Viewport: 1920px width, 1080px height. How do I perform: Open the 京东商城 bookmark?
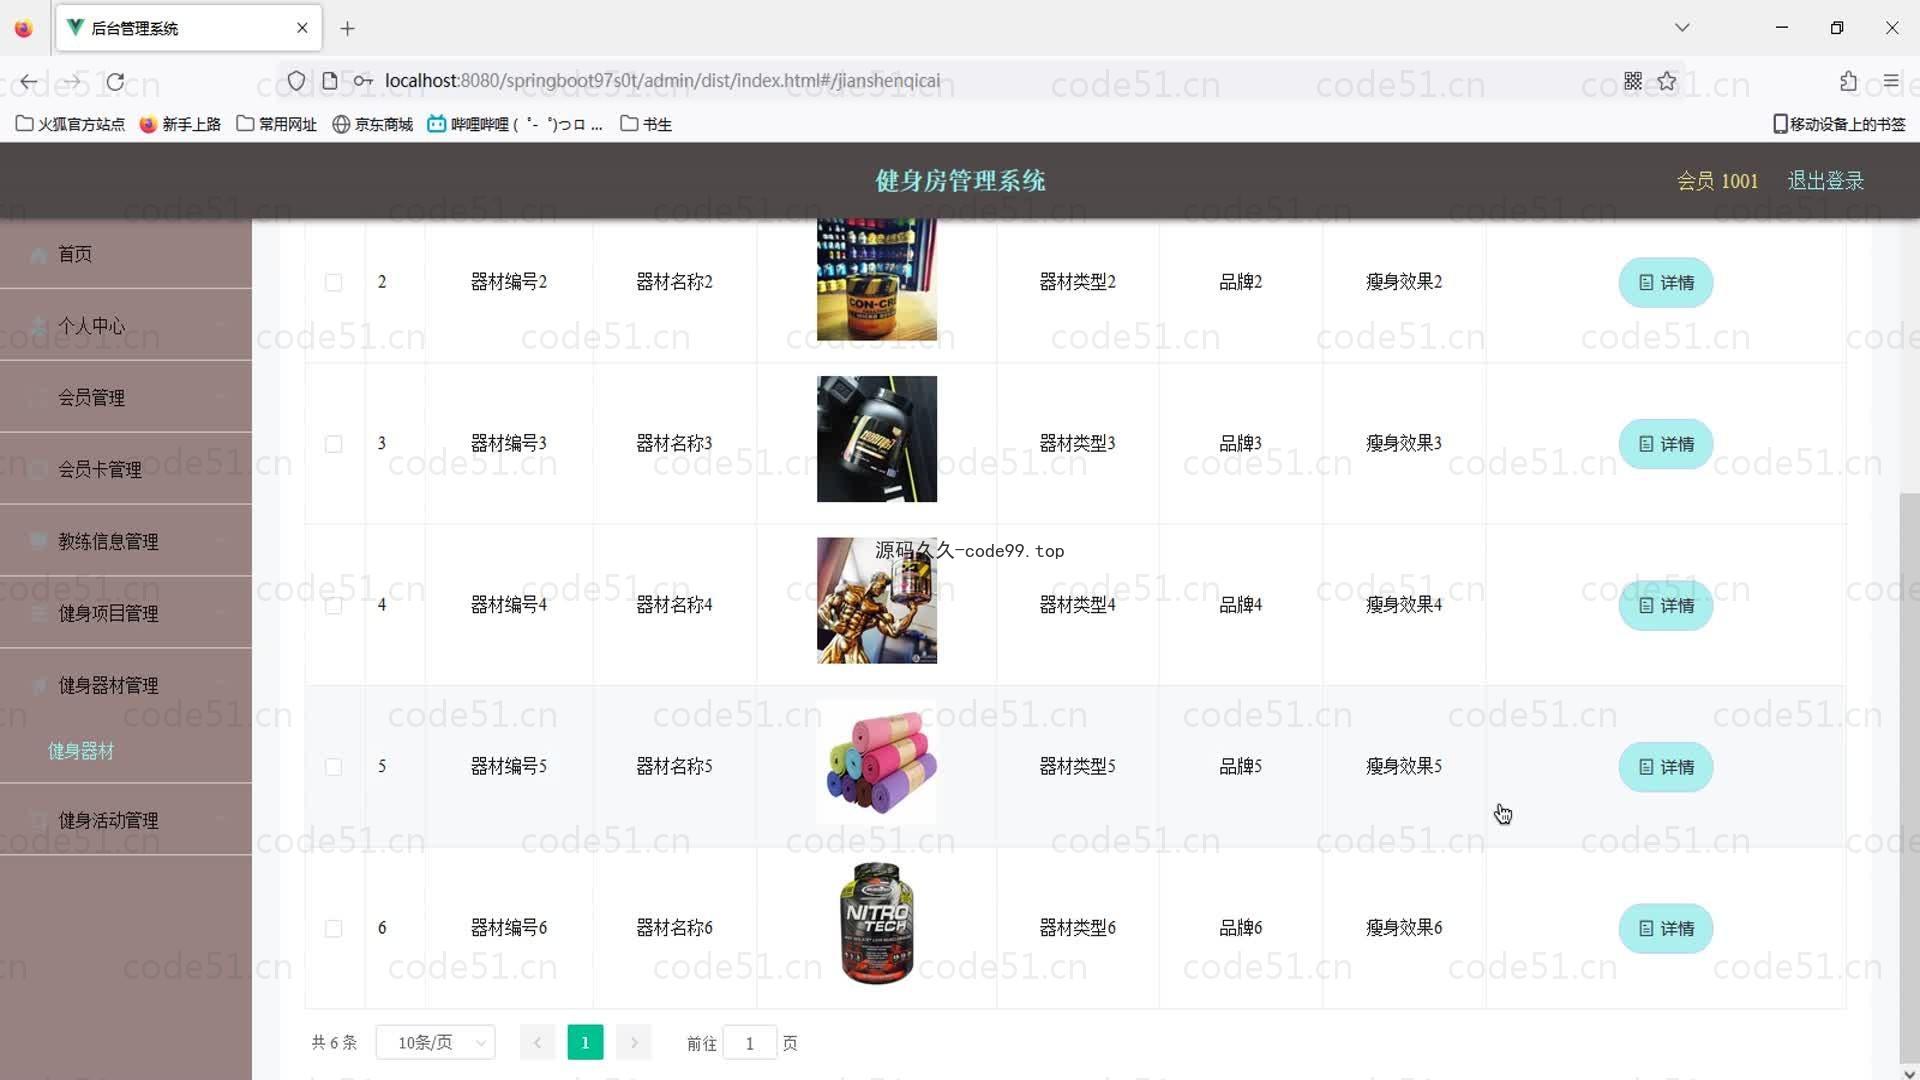click(372, 124)
